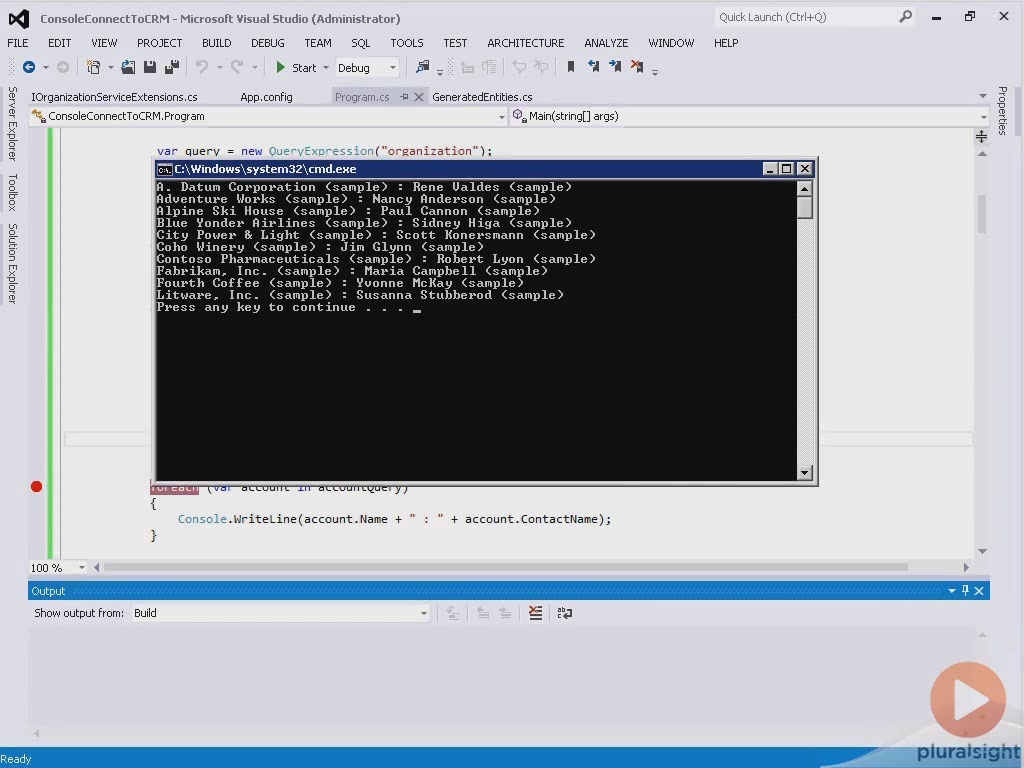Close the Program.cs tab
The width and height of the screenshot is (1024, 768).
tap(419, 97)
